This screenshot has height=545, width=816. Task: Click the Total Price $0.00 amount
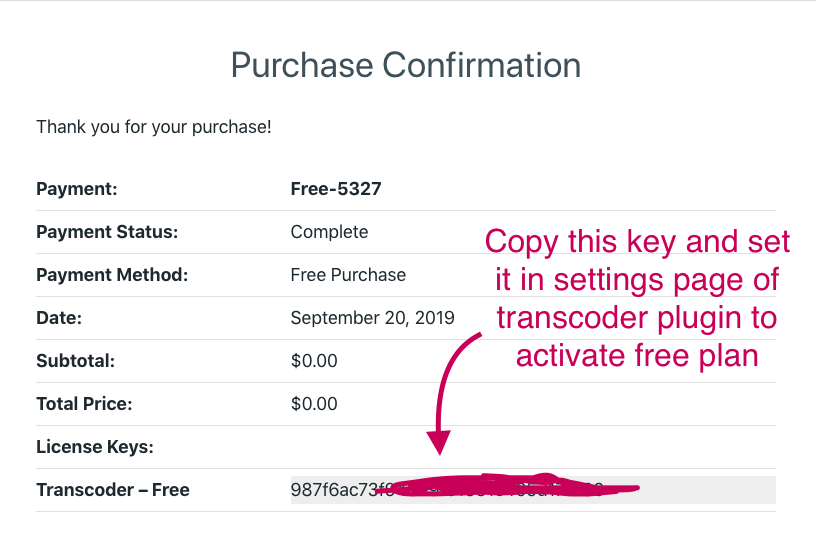click(314, 404)
